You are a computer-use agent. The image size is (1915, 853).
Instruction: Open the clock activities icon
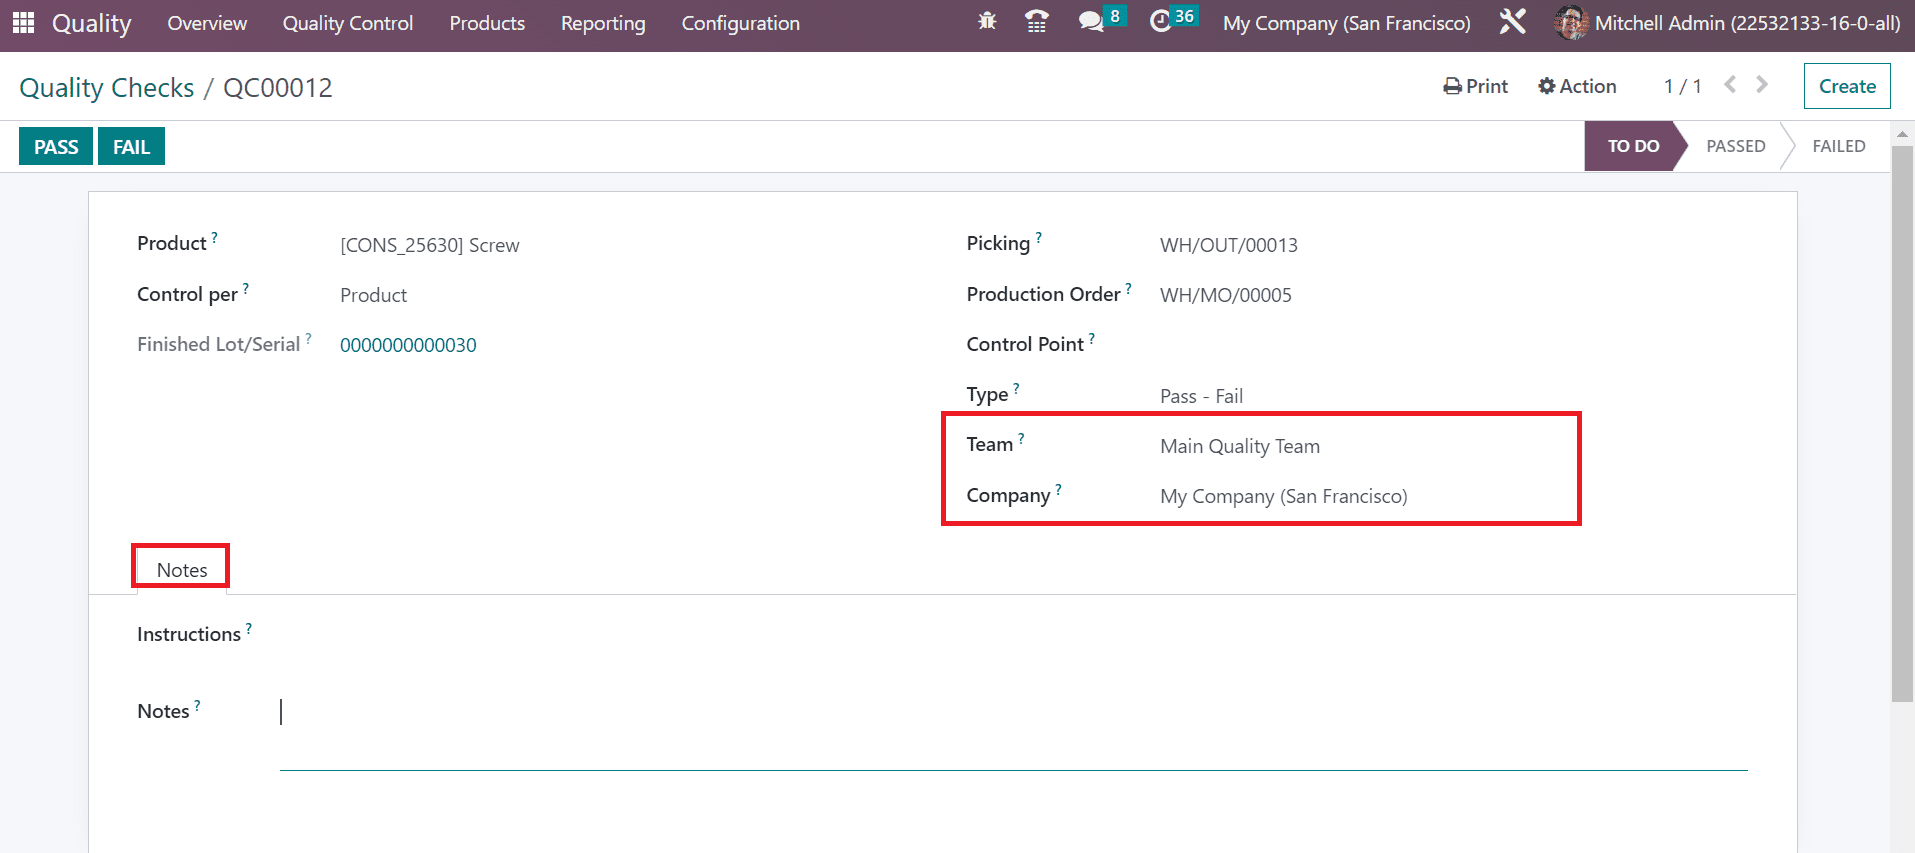(x=1160, y=22)
